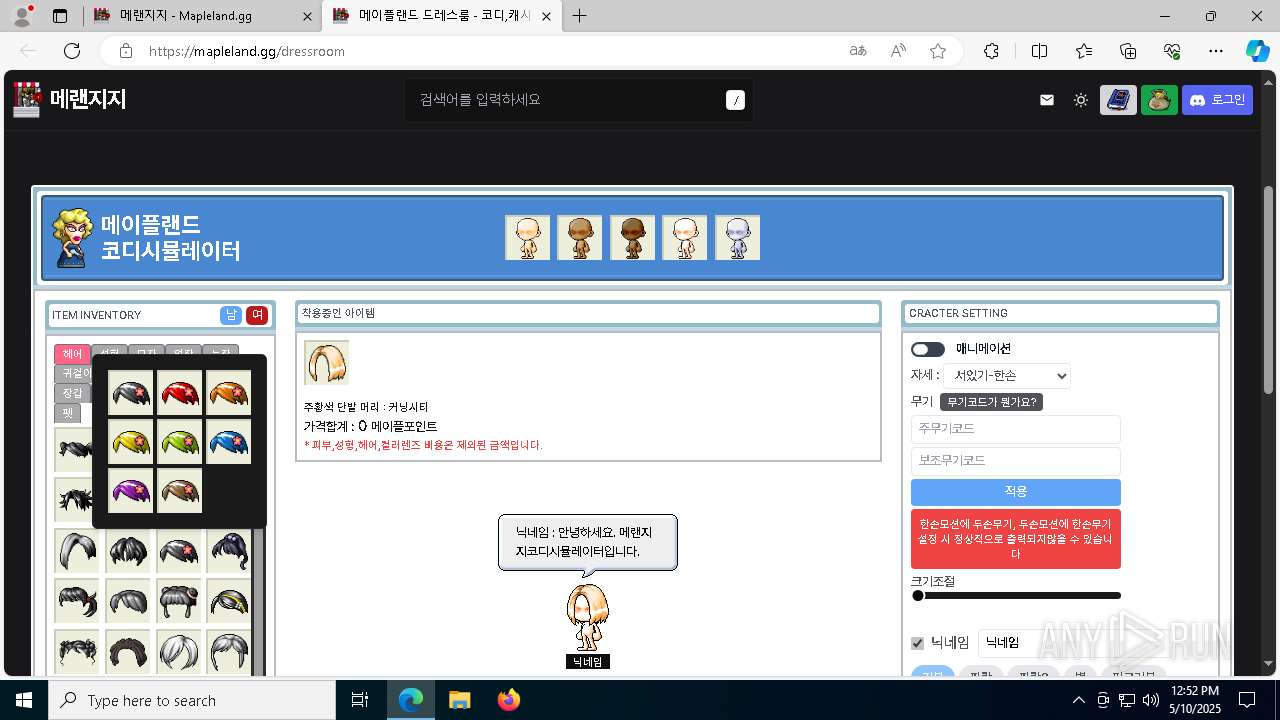
Task: Choose the yellow hair color variant
Action: (130, 442)
